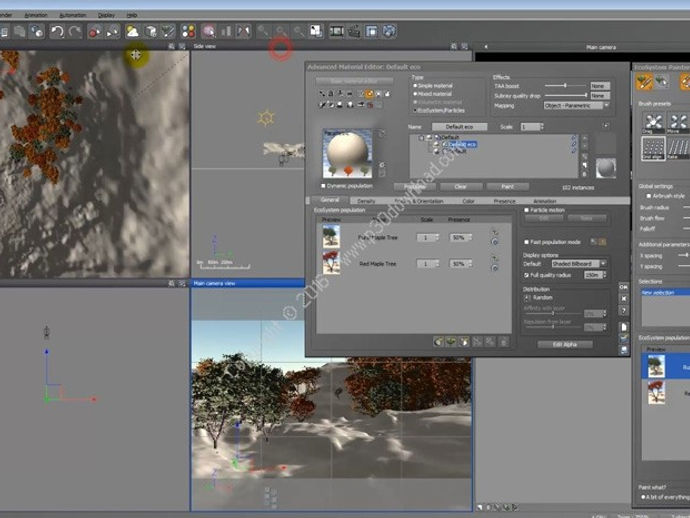The height and width of the screenshot is (518, 690).
Task: Uncheck Full quality radius checkbox
Action: click(x=526, y=275)
